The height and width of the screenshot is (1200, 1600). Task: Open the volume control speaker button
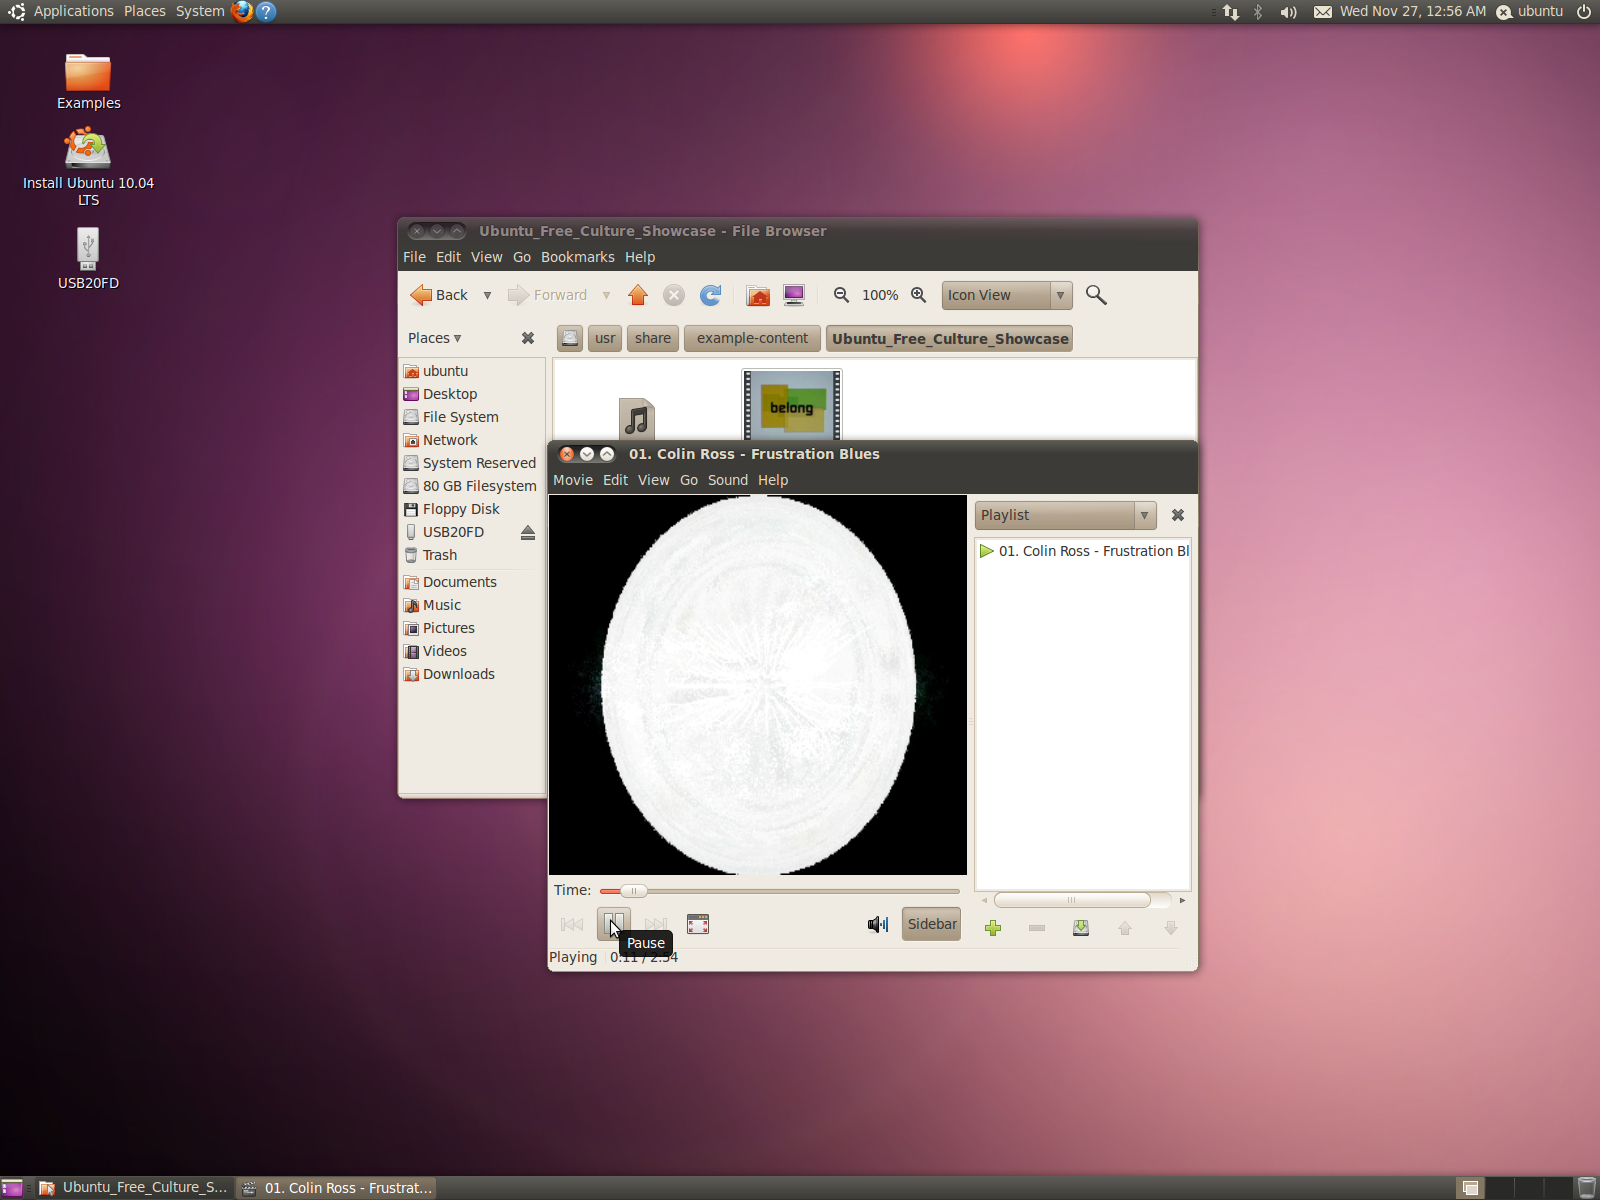[x=878, y=924]
